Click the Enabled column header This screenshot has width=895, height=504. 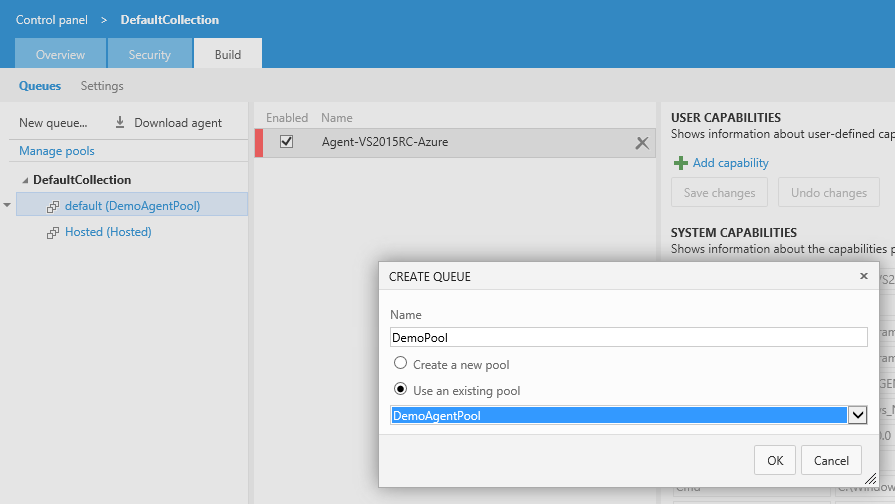coord(287,118)
